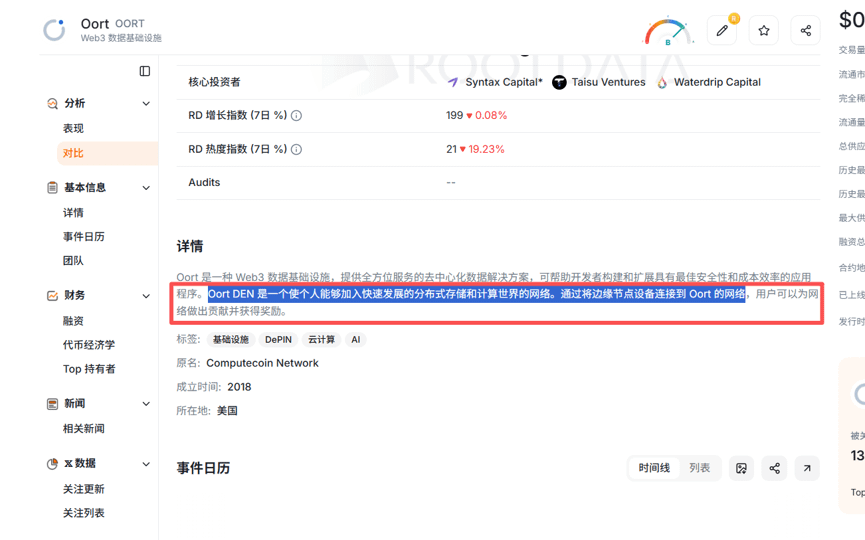865x540 pixels.
Task: Click the DePIN tag
Action: point(278,340)
